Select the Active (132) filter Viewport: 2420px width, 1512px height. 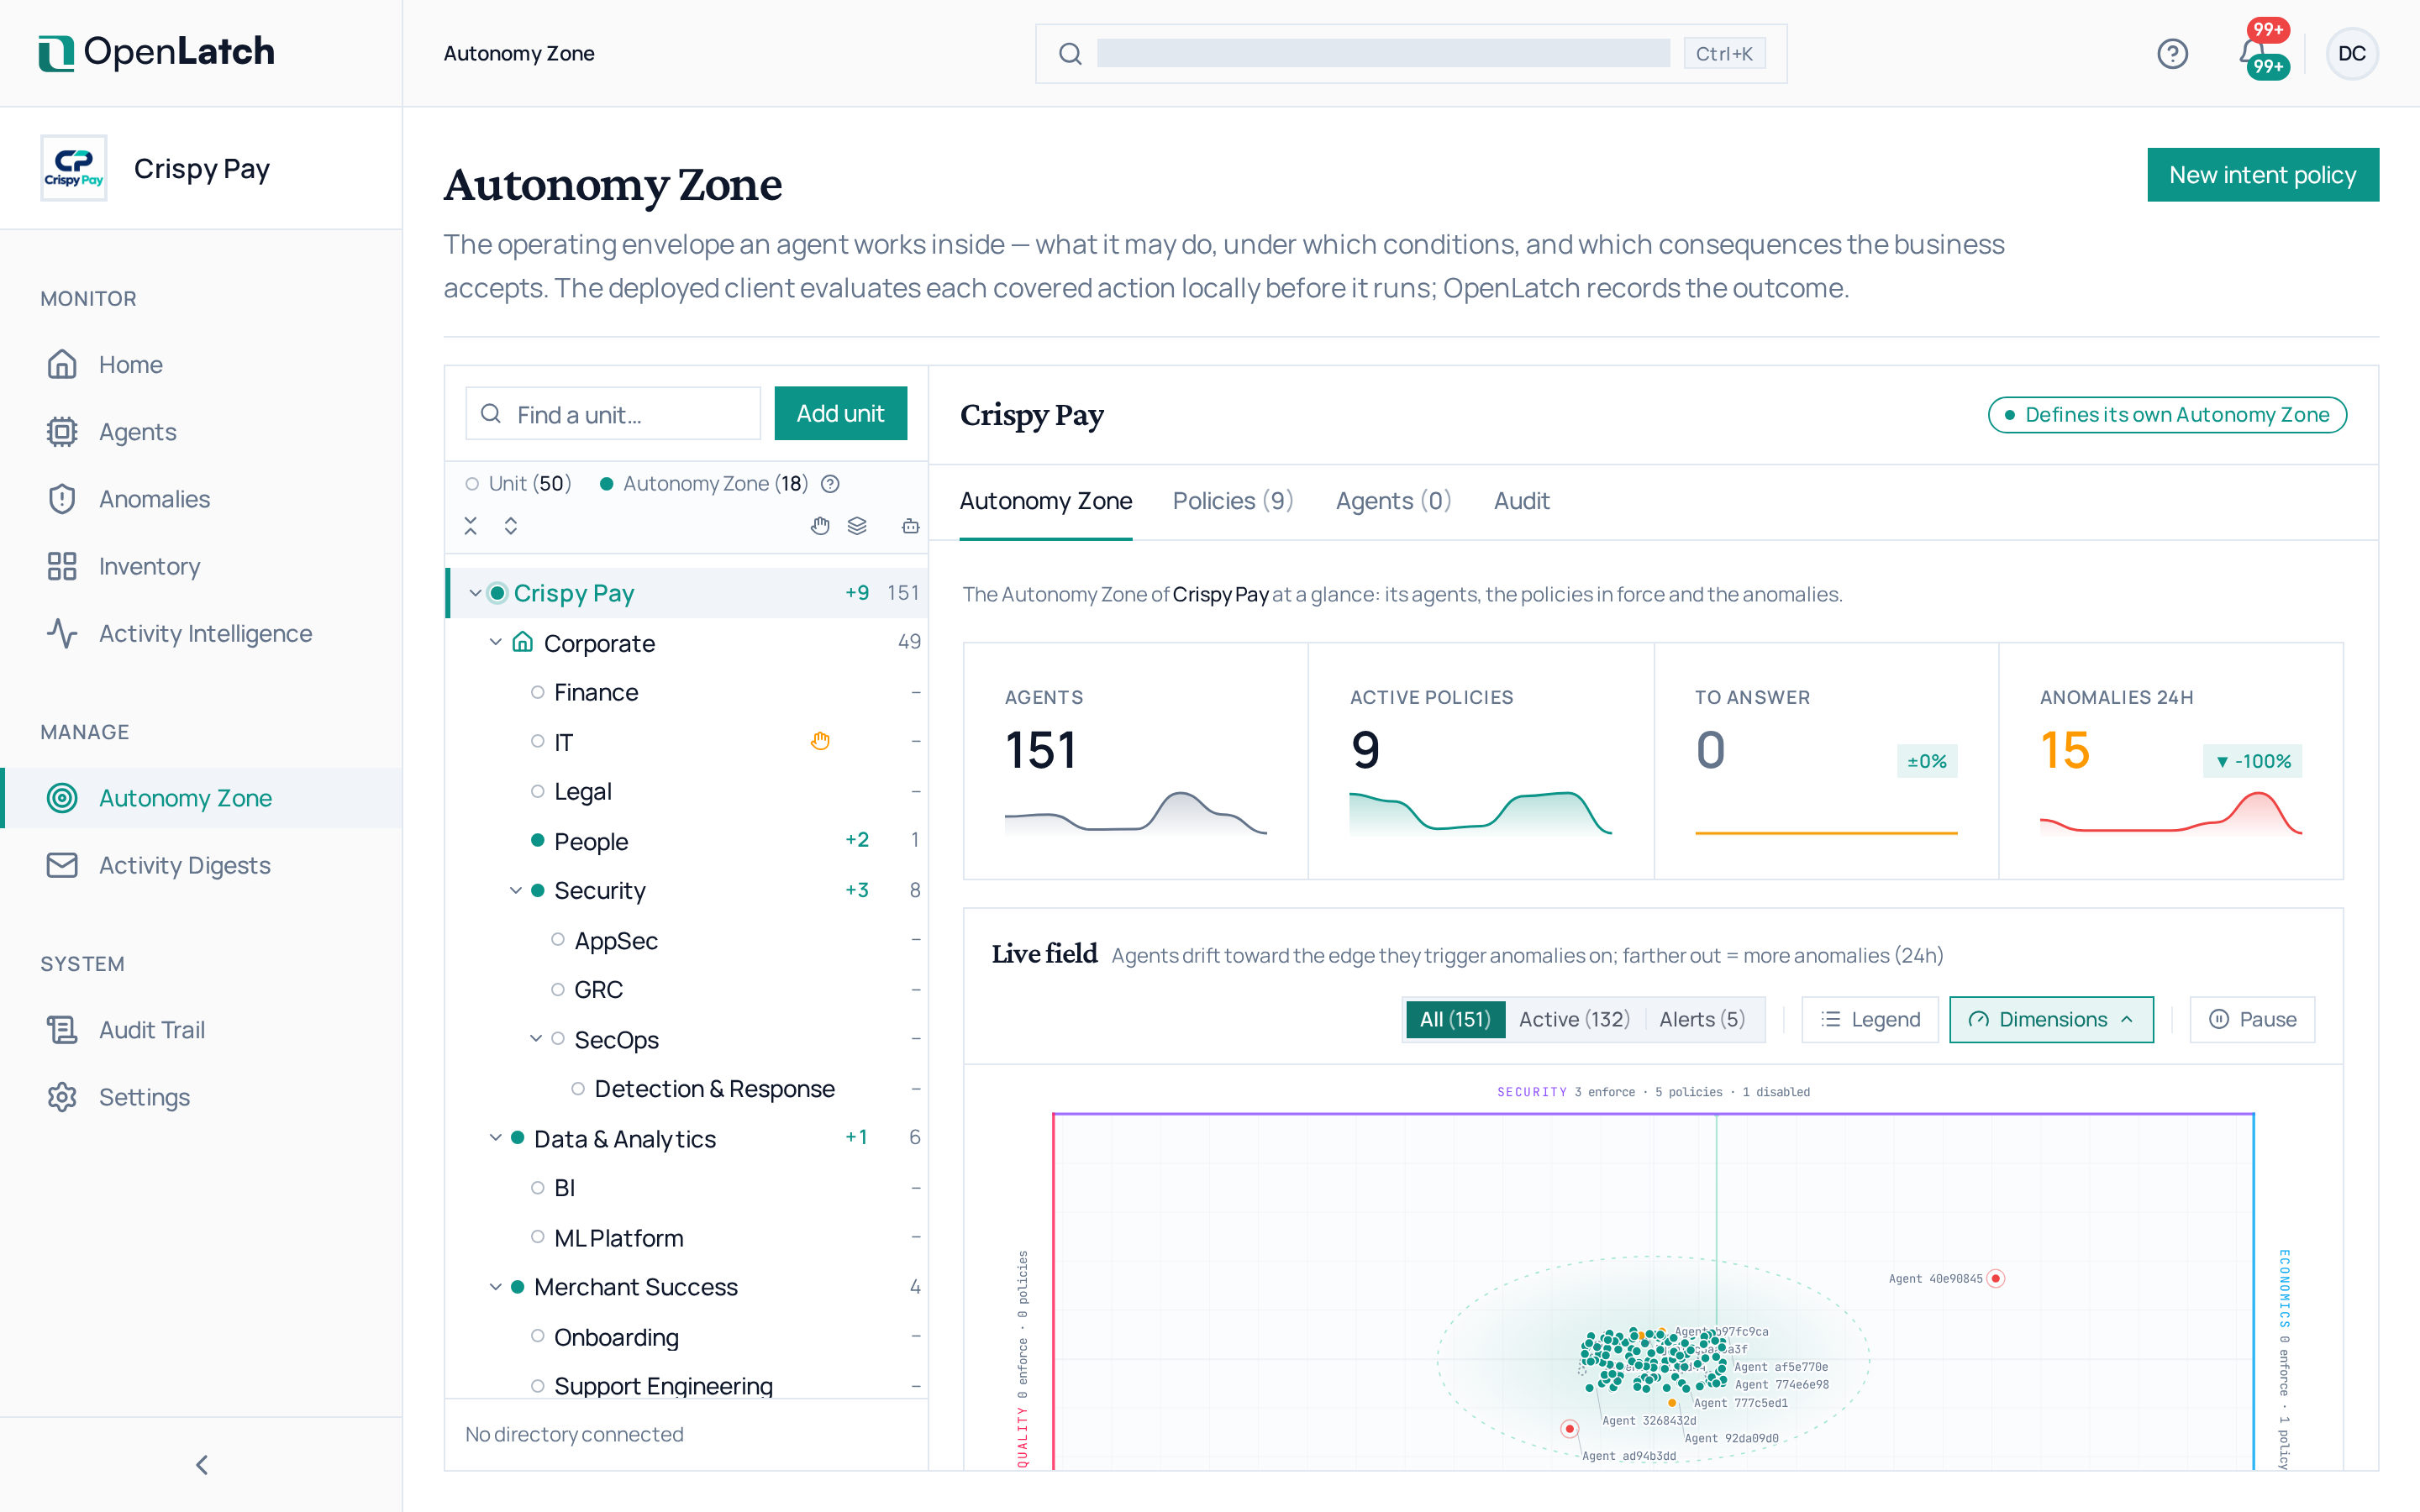click(1574, 1019)
